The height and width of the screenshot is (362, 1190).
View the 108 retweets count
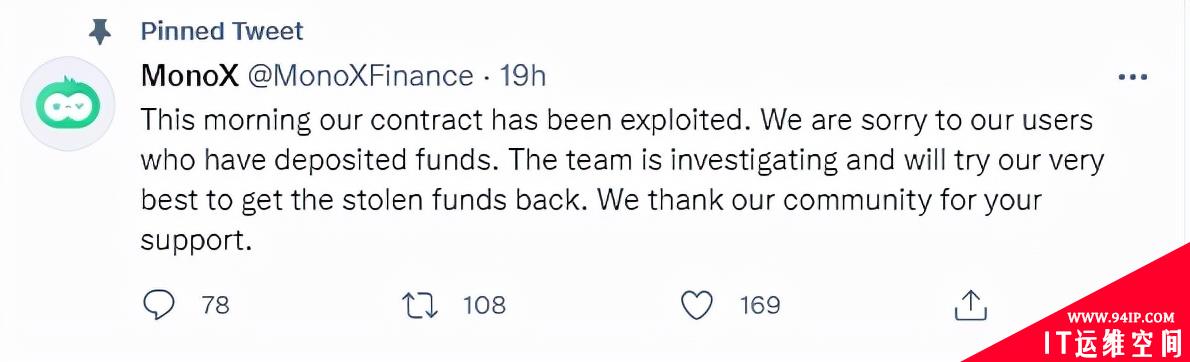pos(484,305)
